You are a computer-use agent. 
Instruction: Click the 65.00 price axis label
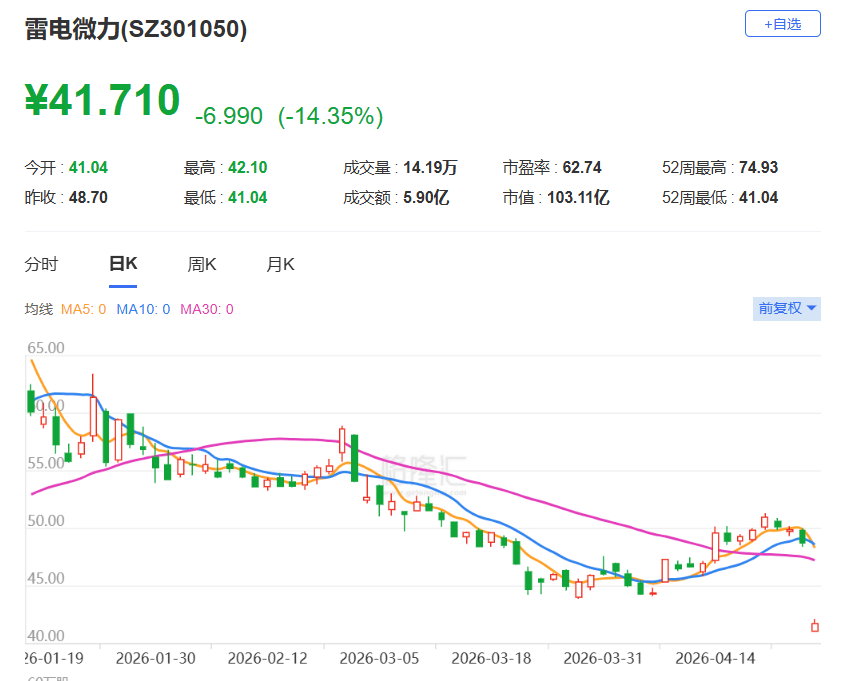43,348
